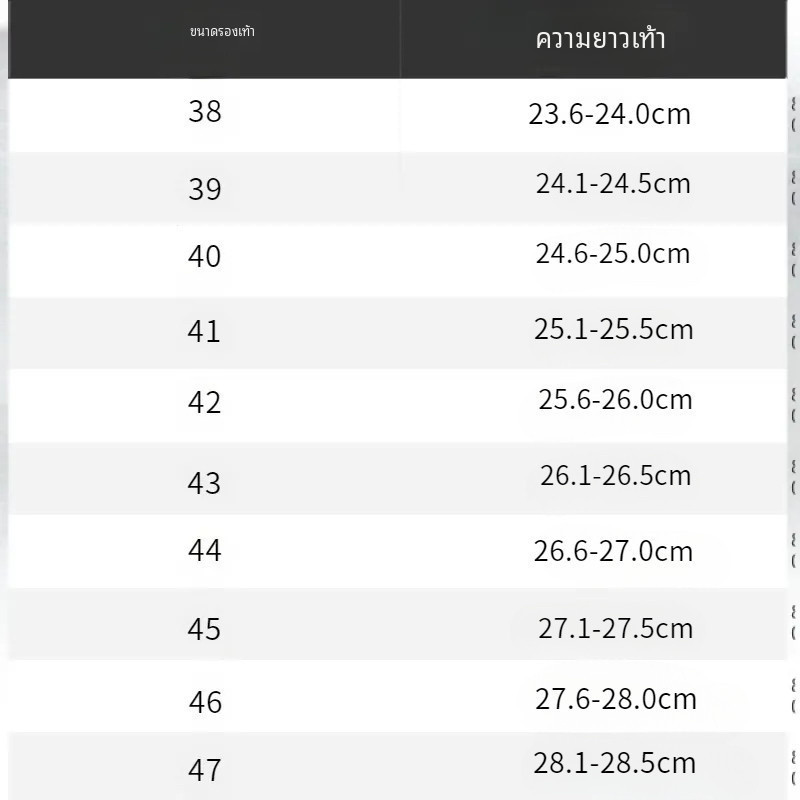The image size is (800, 800).
Task: Select the 26.1-26.5cm length value
Action: (x=615, y=475)
